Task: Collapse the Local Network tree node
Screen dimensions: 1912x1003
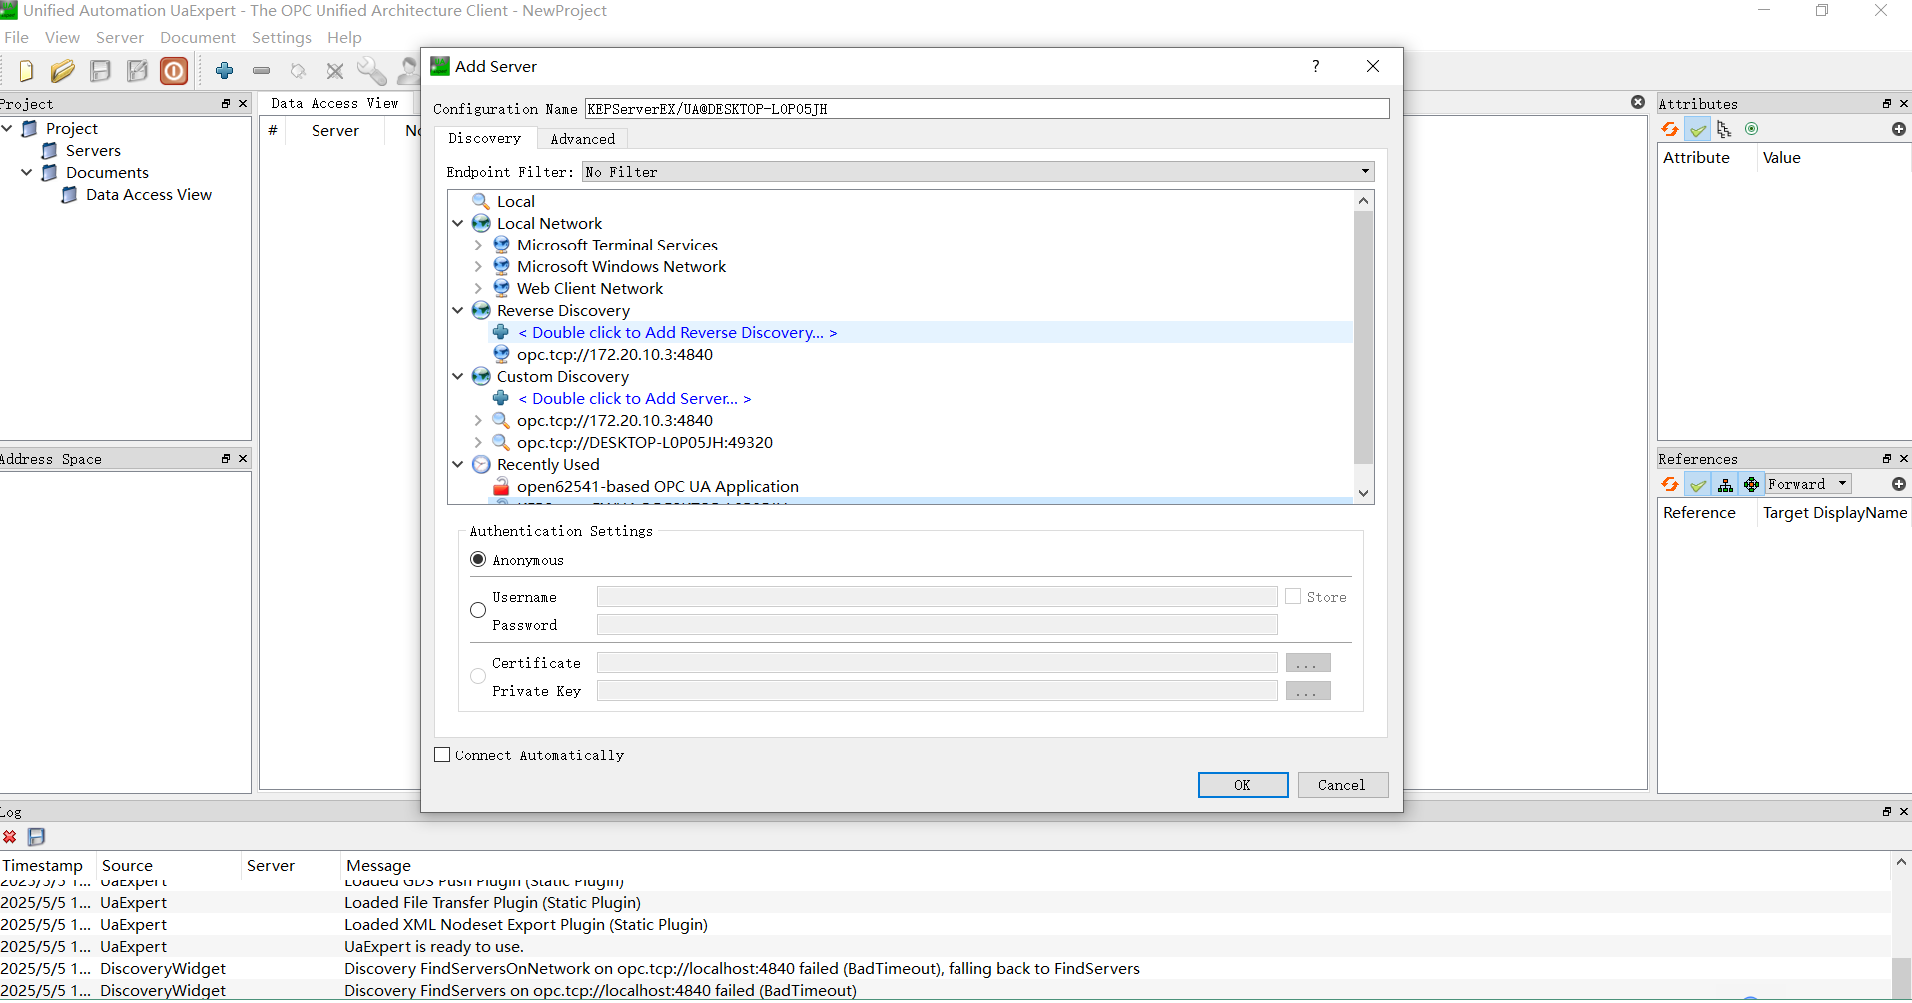Action: 458,224
